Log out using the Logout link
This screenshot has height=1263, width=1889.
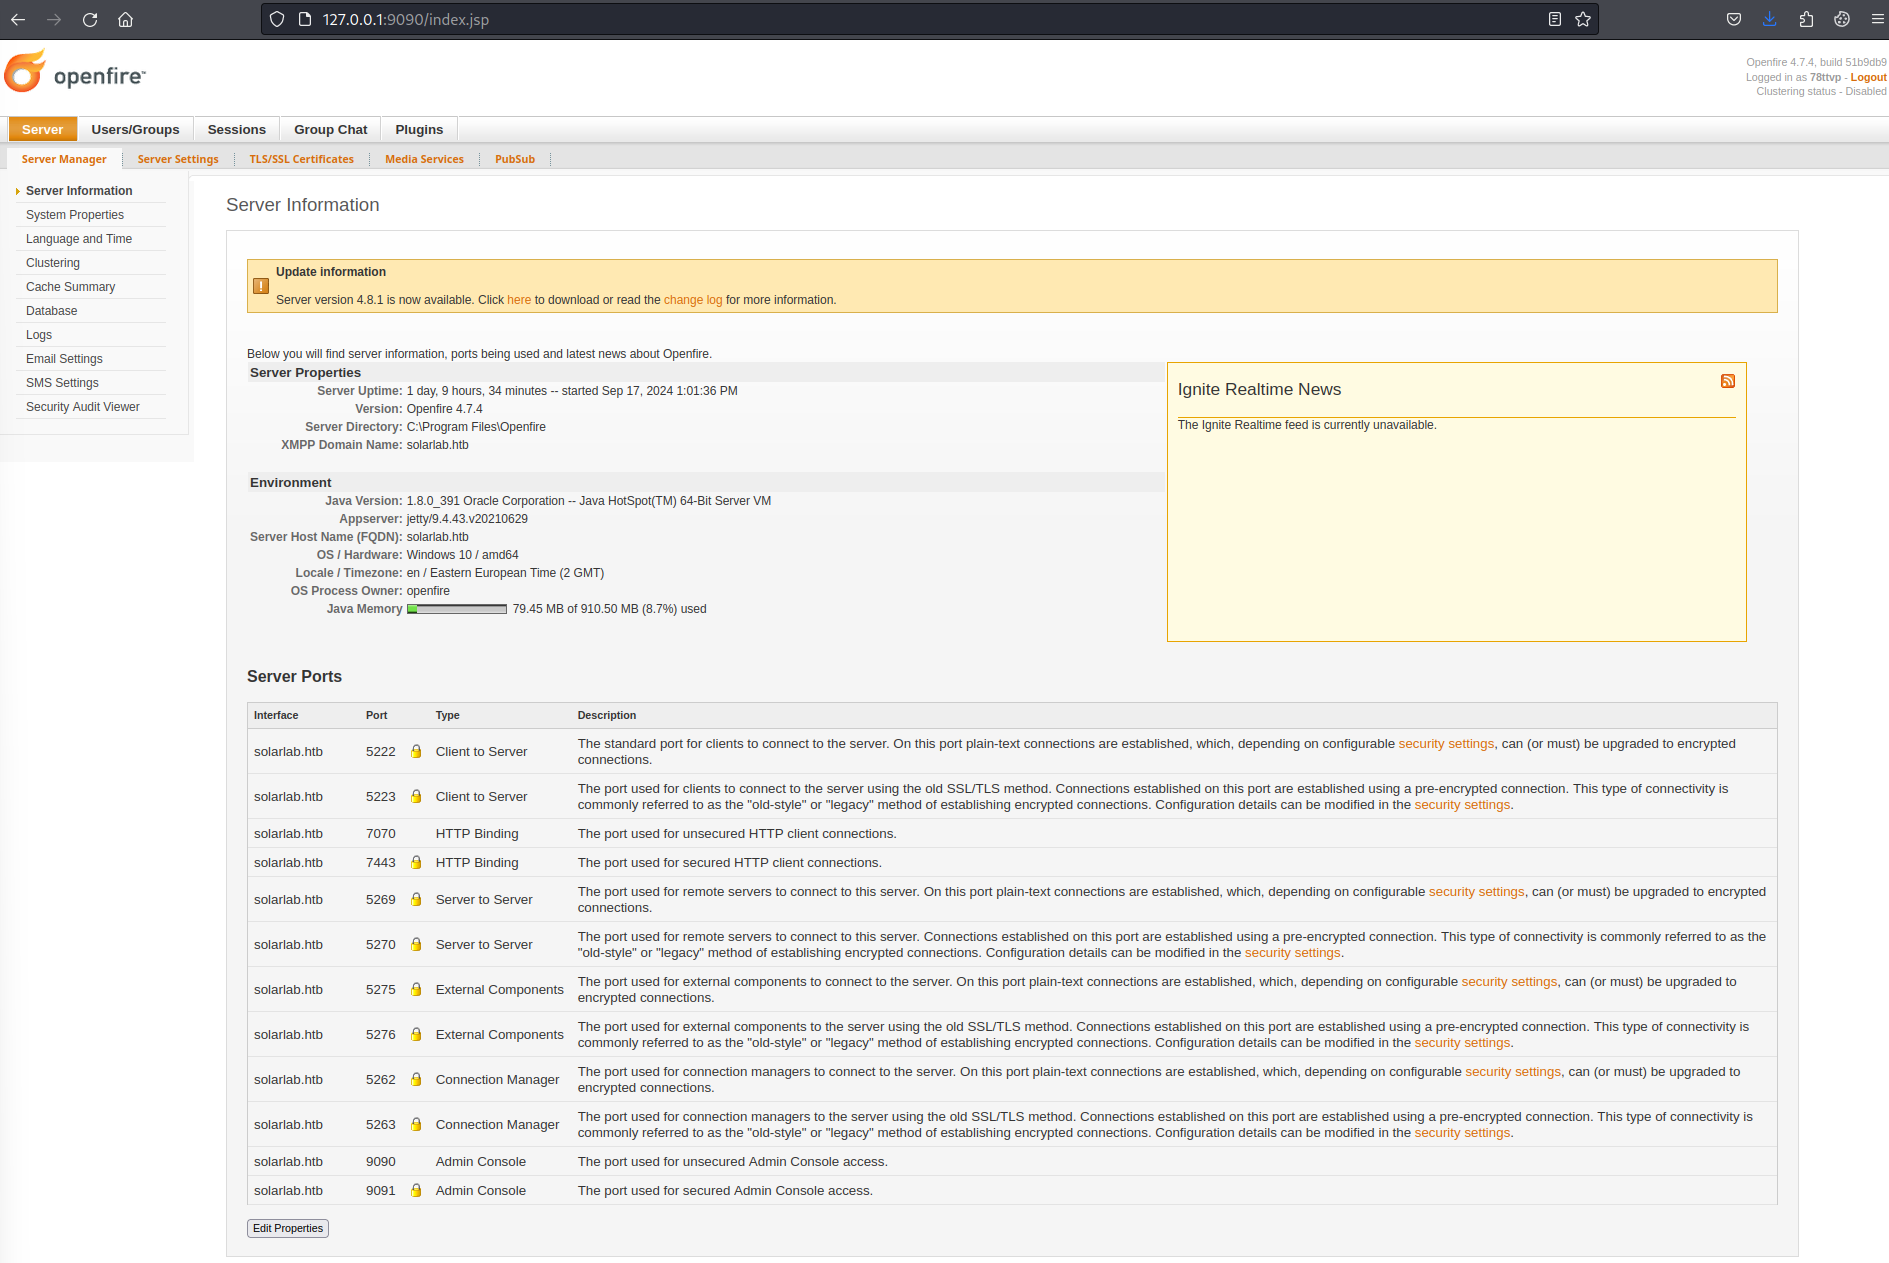click(x=1868, y=77)
